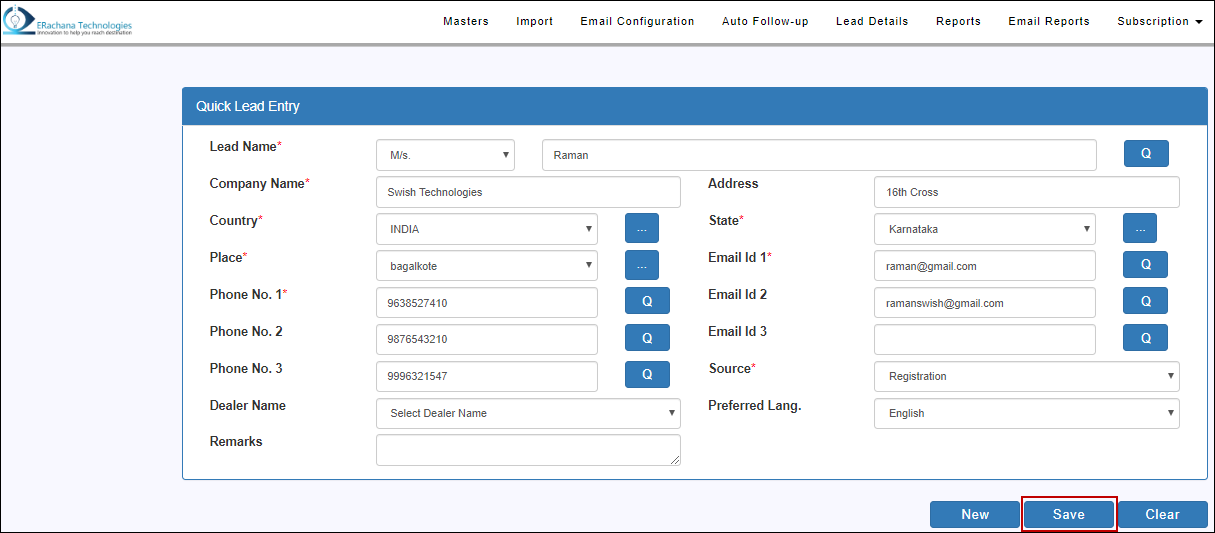This screenshot has height=533, width=1215.
Task: Click the Dealer Name label
Action: 247,406
